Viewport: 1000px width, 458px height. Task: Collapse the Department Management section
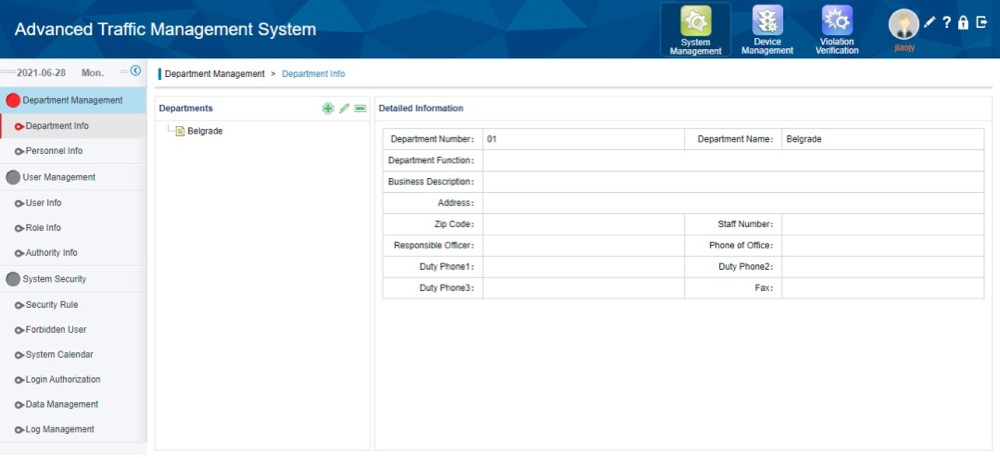(x=72, y=100)
